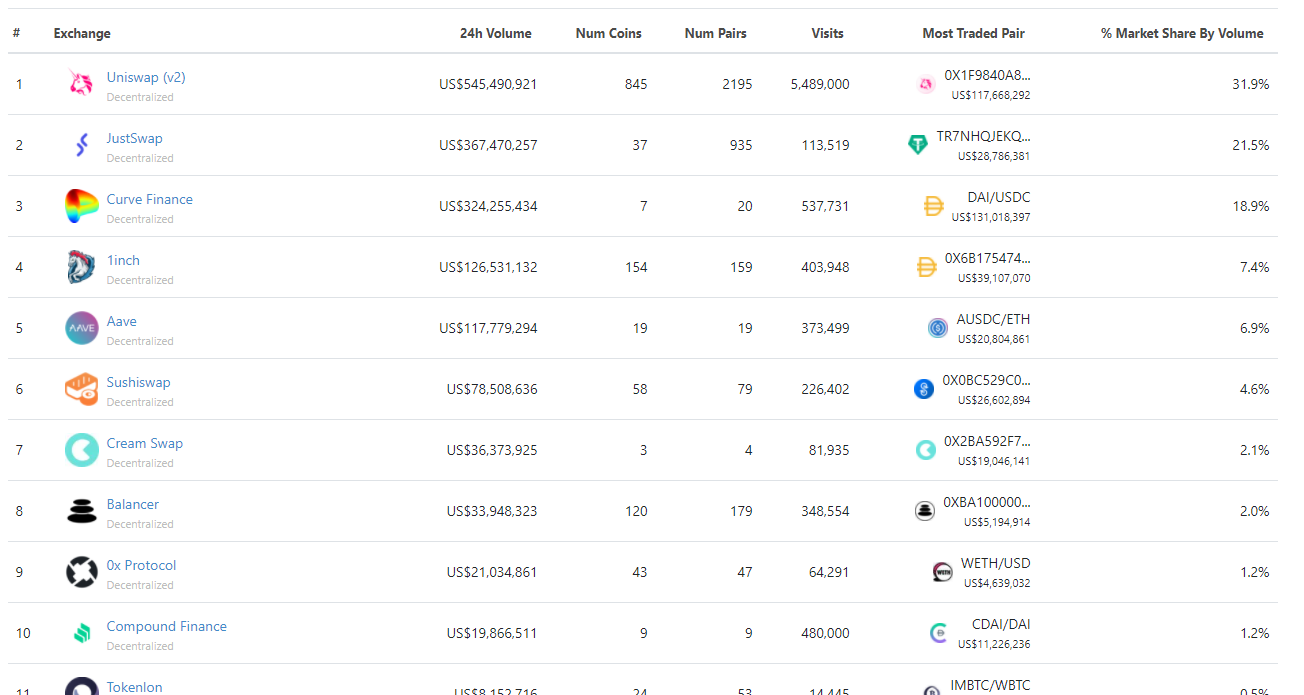Image resolution: width=1304 pixels, height=695 pixels.
Task: Click the US$324,255,434 volume value
Action: 488,206
